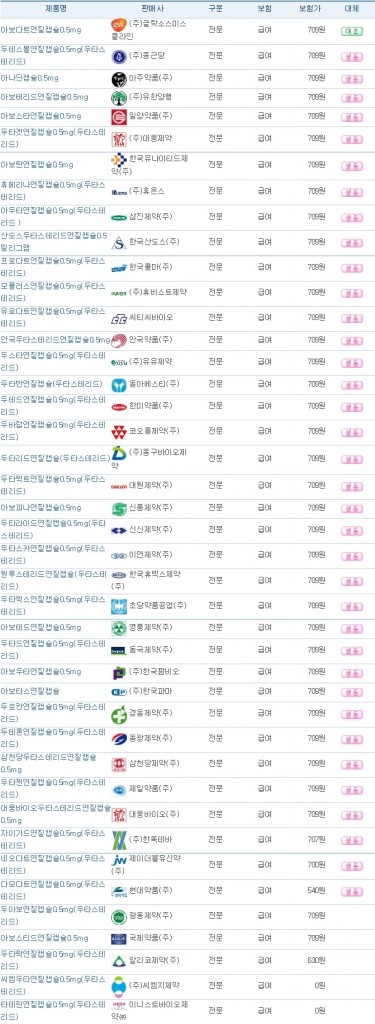Open 아보다트연질캡슐0.5mg product link
The image size is (375, 1024).
point(41,30)
